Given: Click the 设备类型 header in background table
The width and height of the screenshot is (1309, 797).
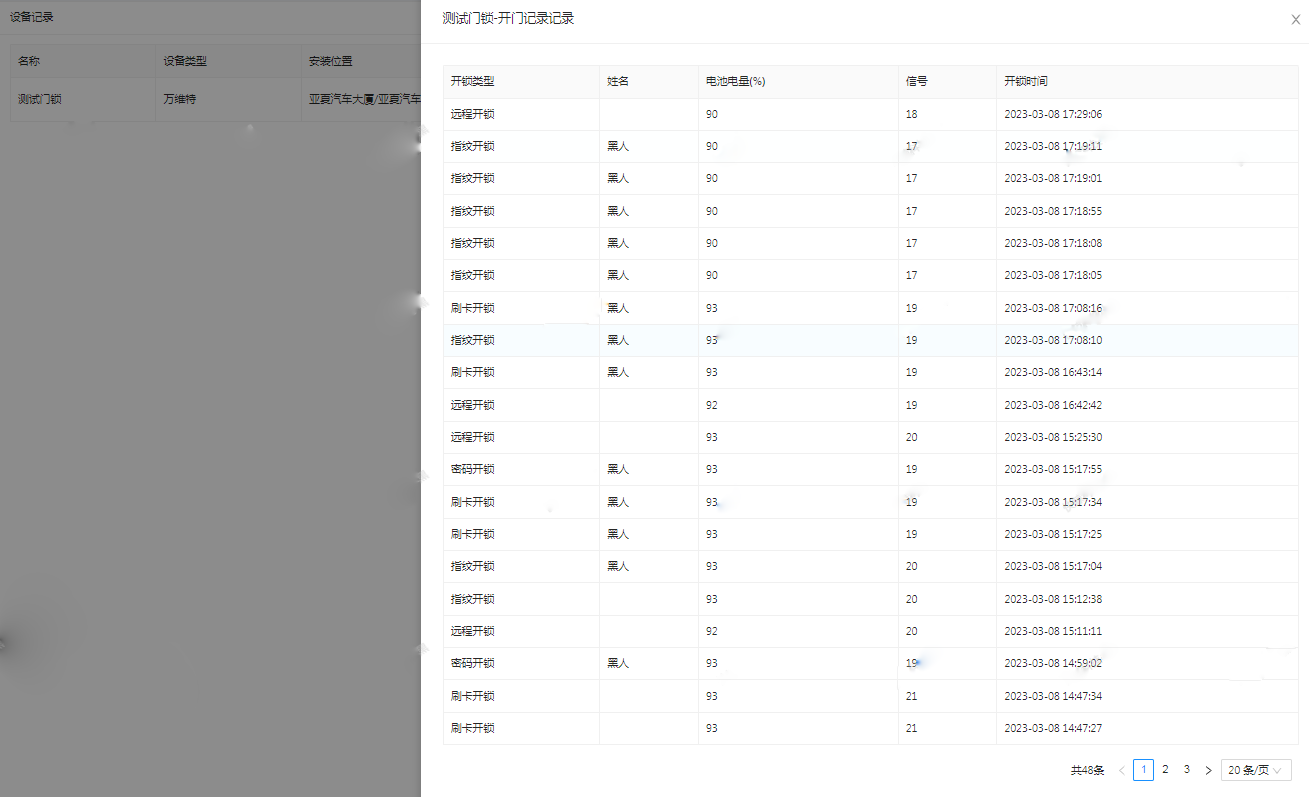Looking at the screenshot, I should pos(185,61).
